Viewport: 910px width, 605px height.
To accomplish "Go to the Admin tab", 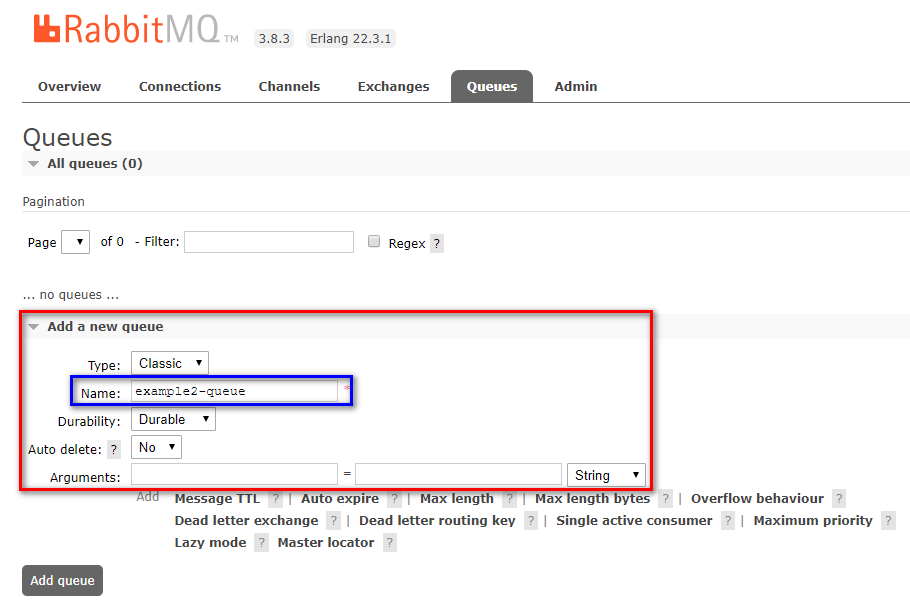I will point(575,87).
